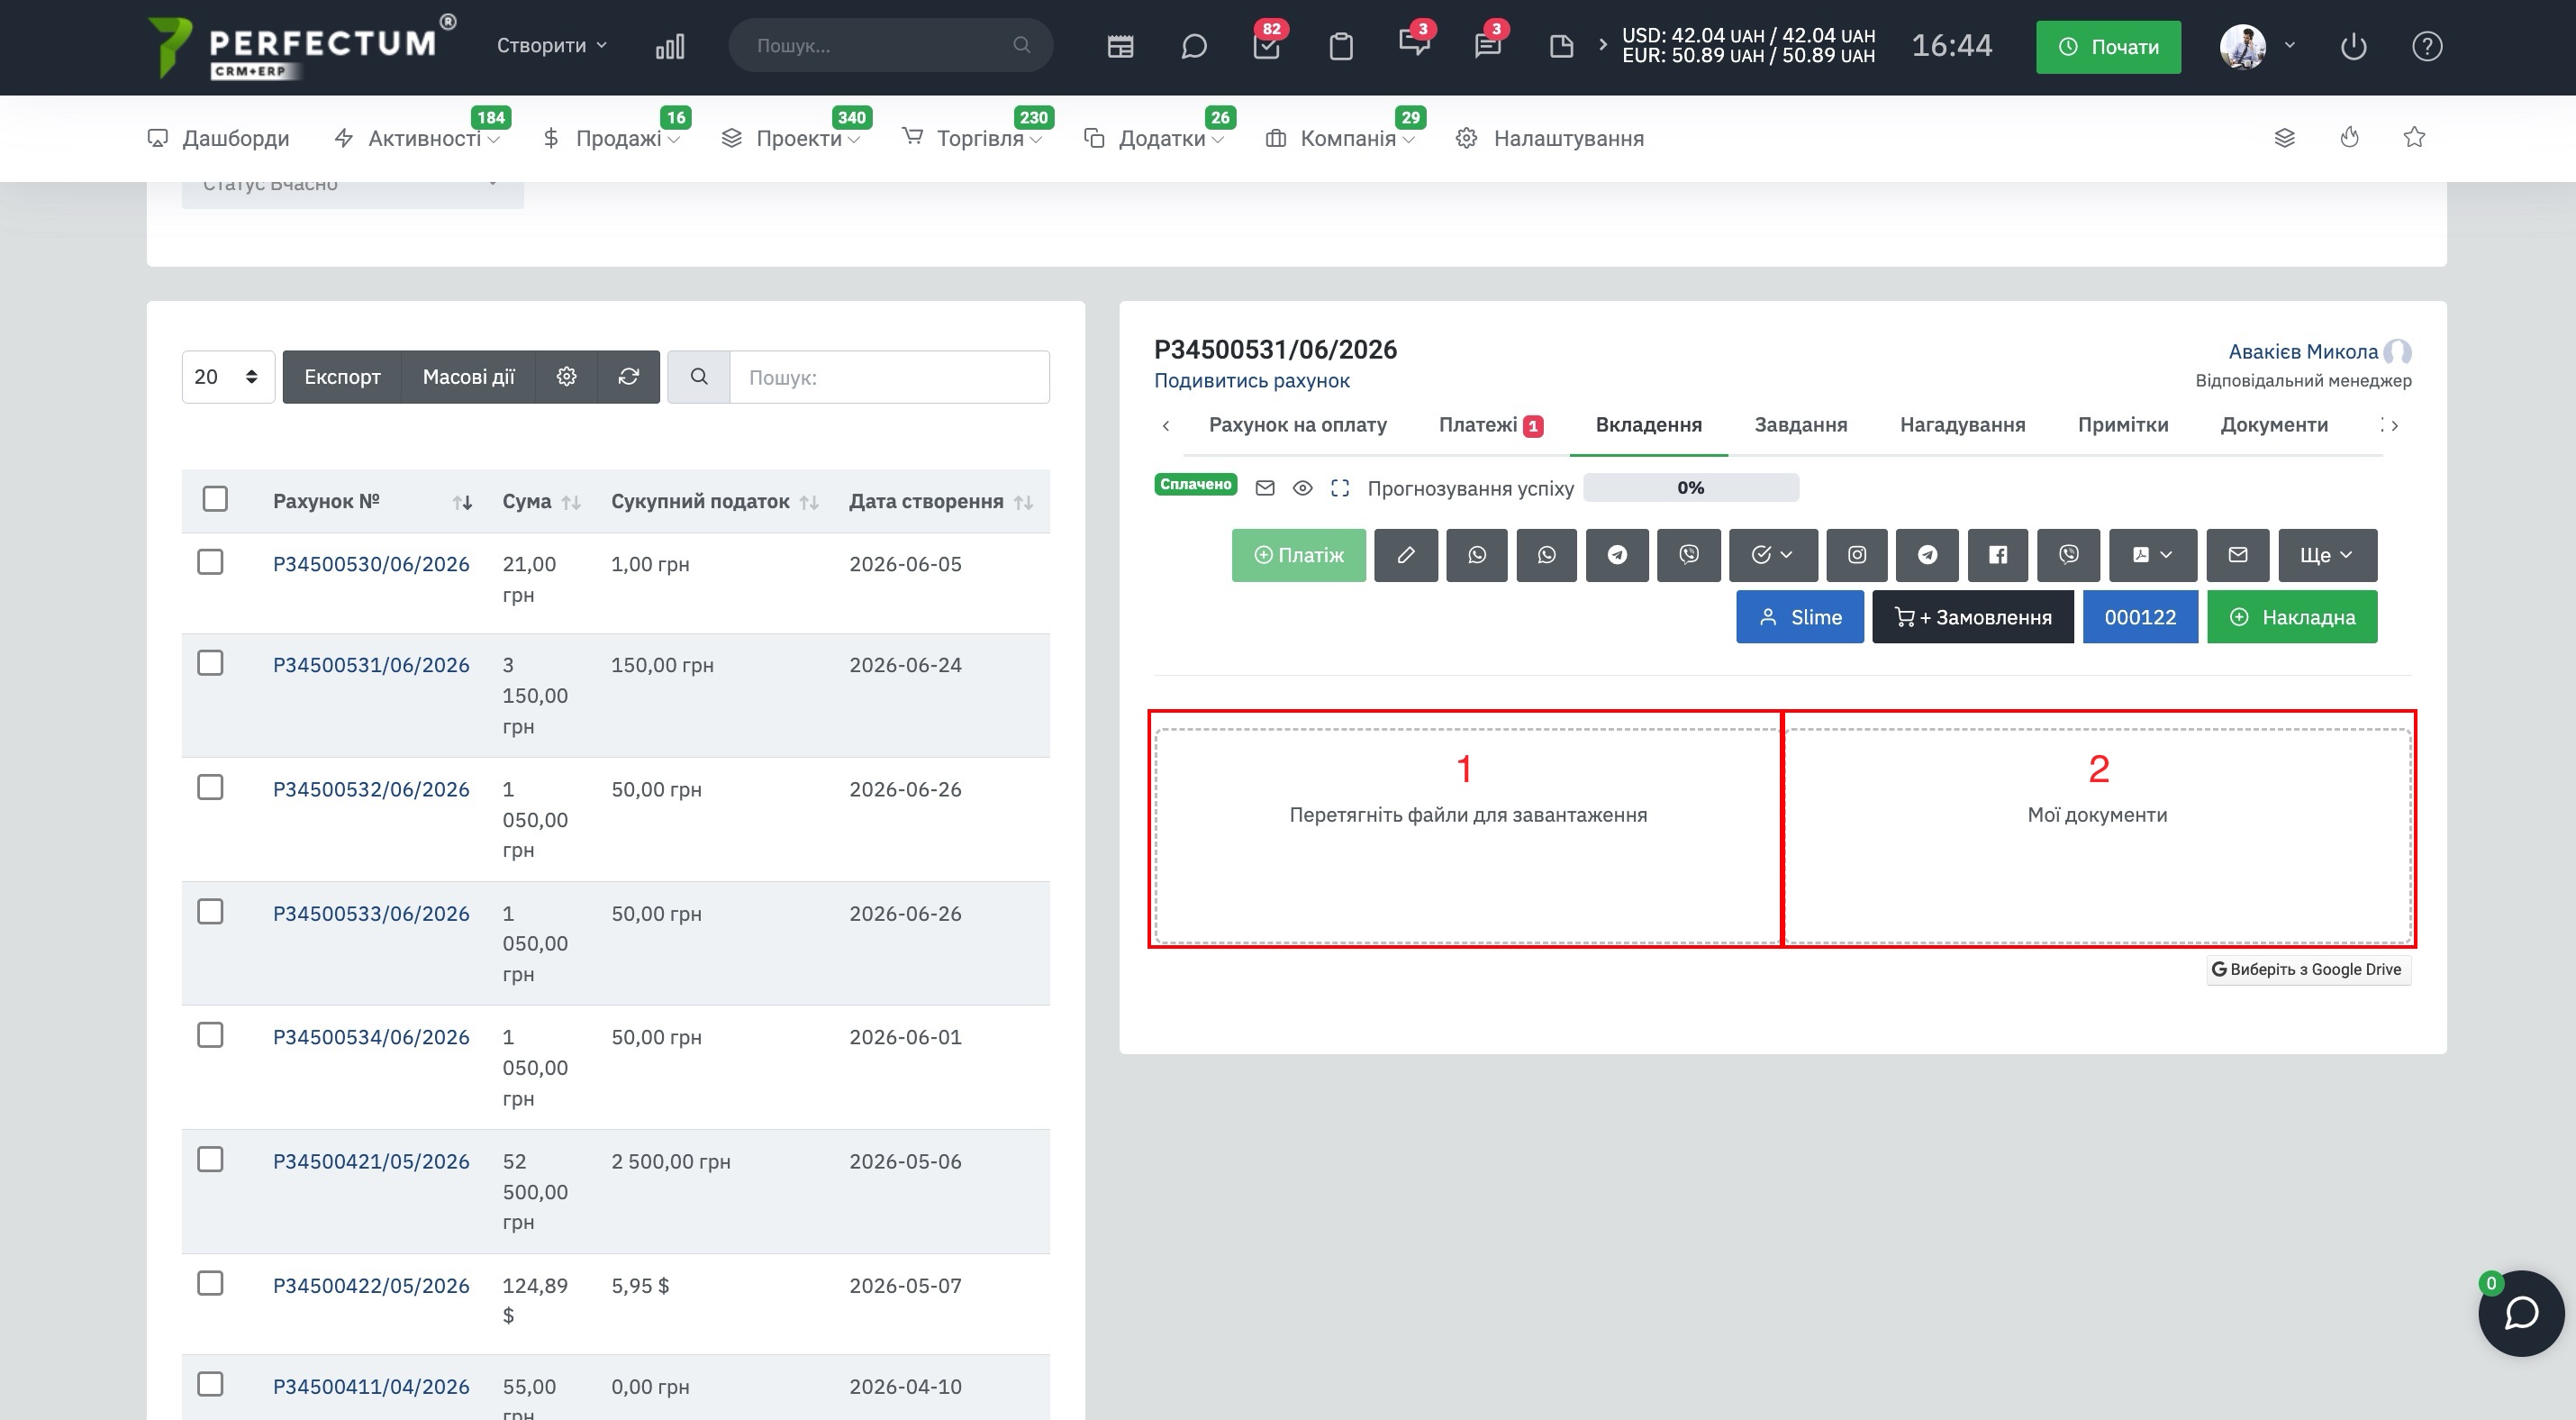Focus the table Пошук input field
The height and width of the screenshot is (1420, 2576).
click(x=889, y=377)
